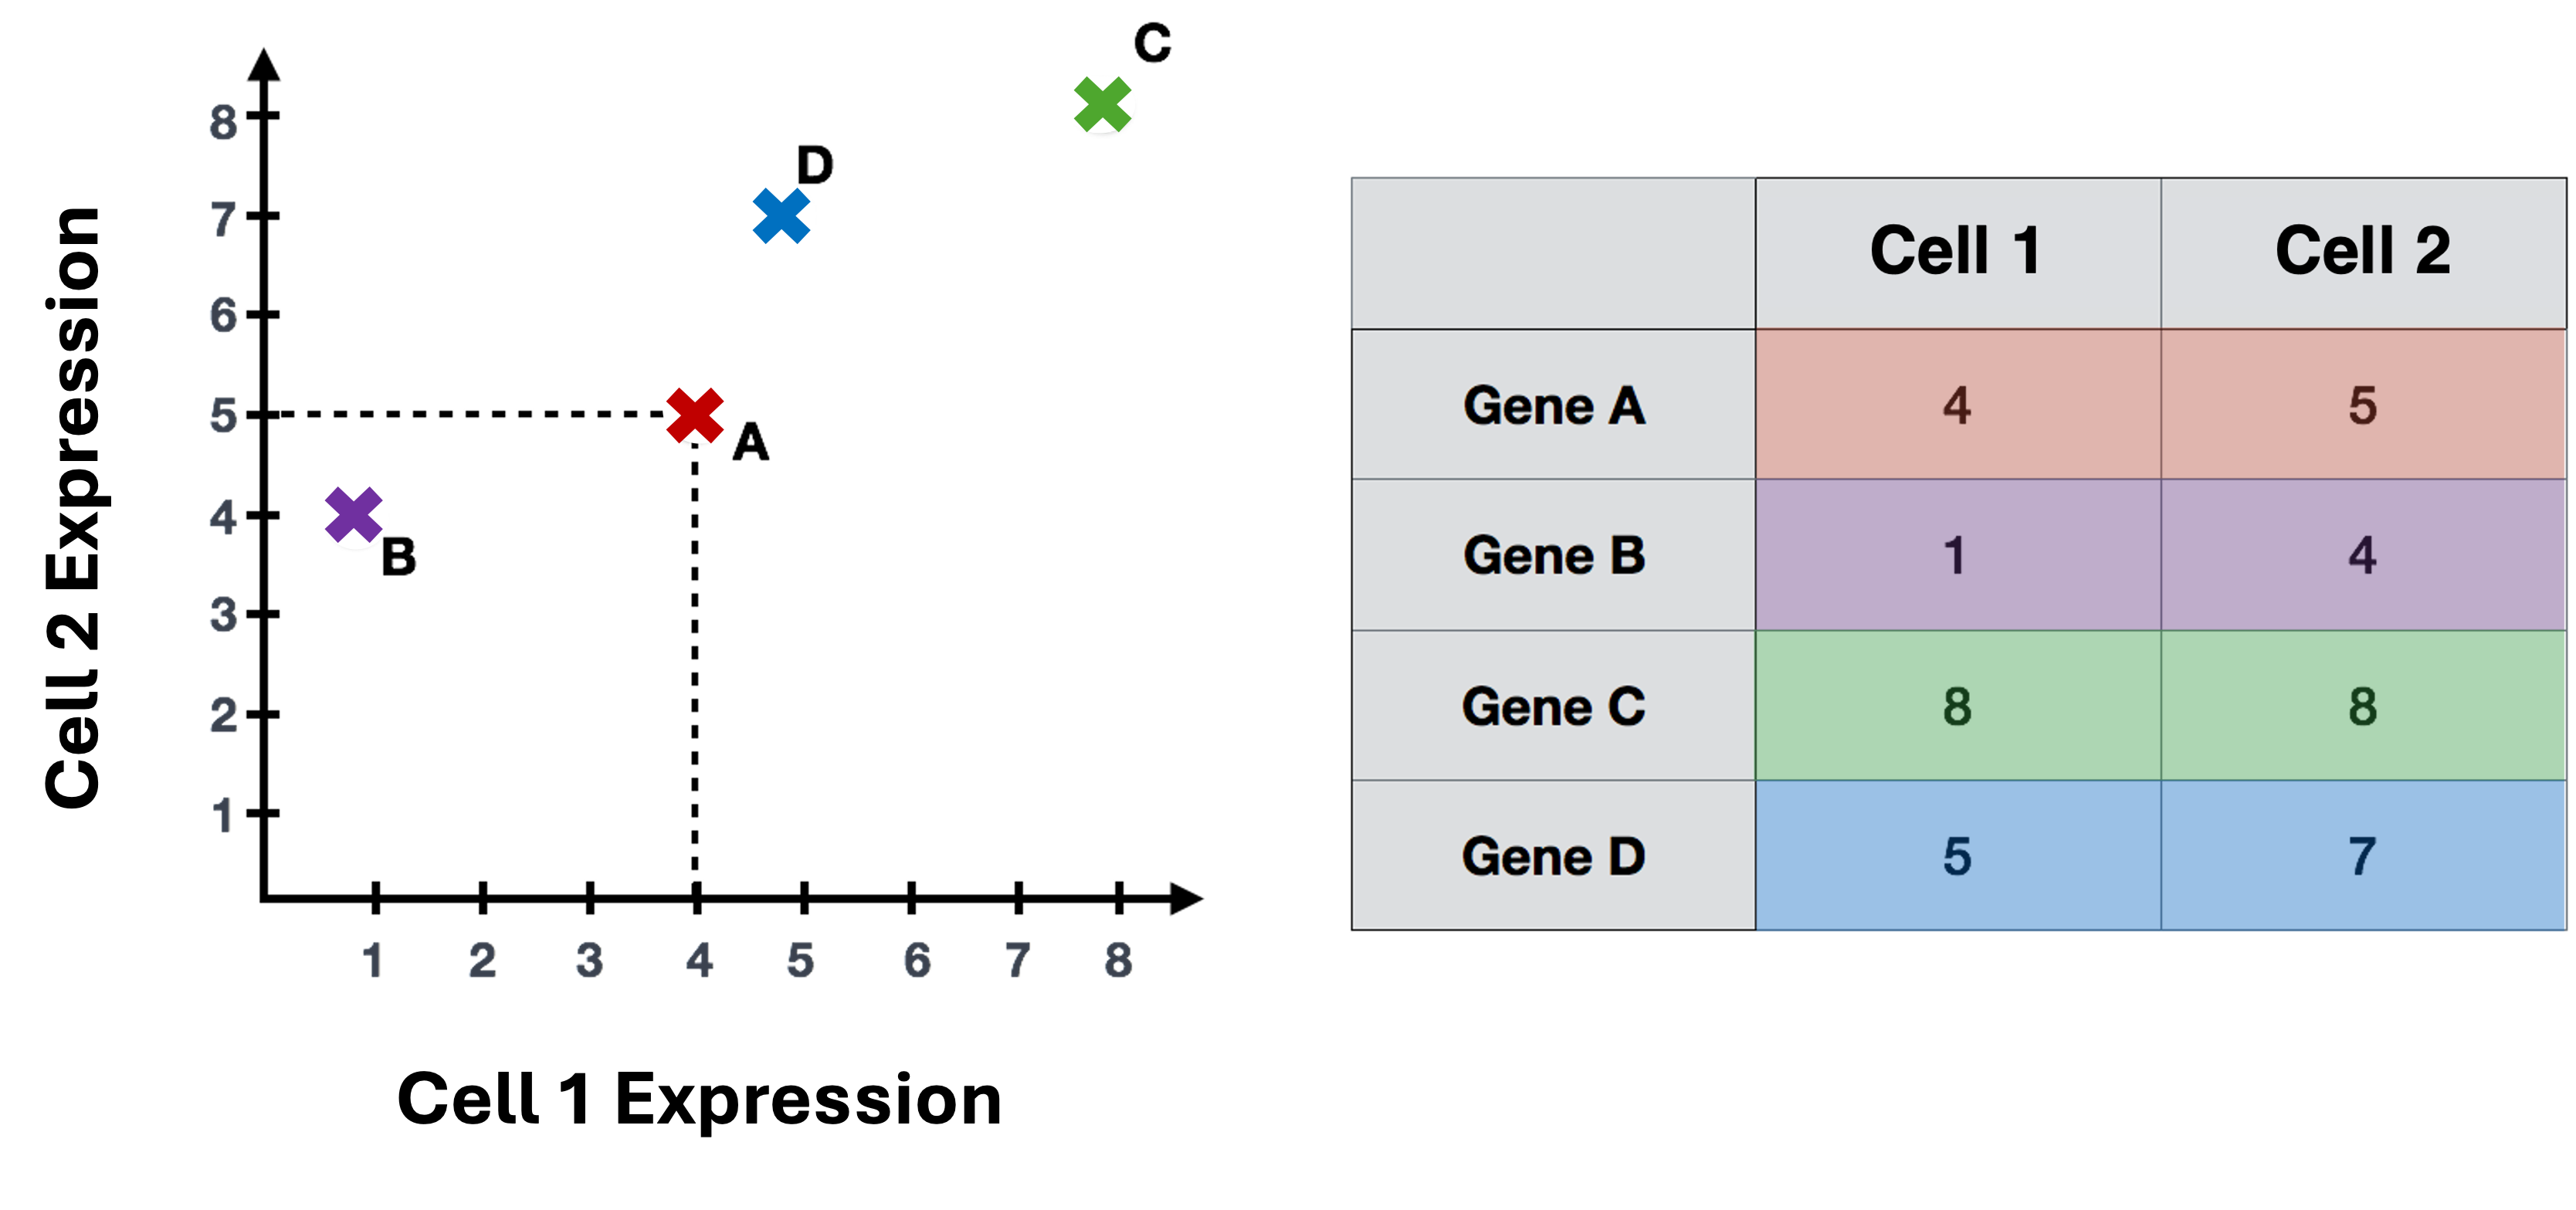The width and height of the screenshot is (2576, 1210).
Task: Click the purple X marker on the plot
Action: point(355,518)
